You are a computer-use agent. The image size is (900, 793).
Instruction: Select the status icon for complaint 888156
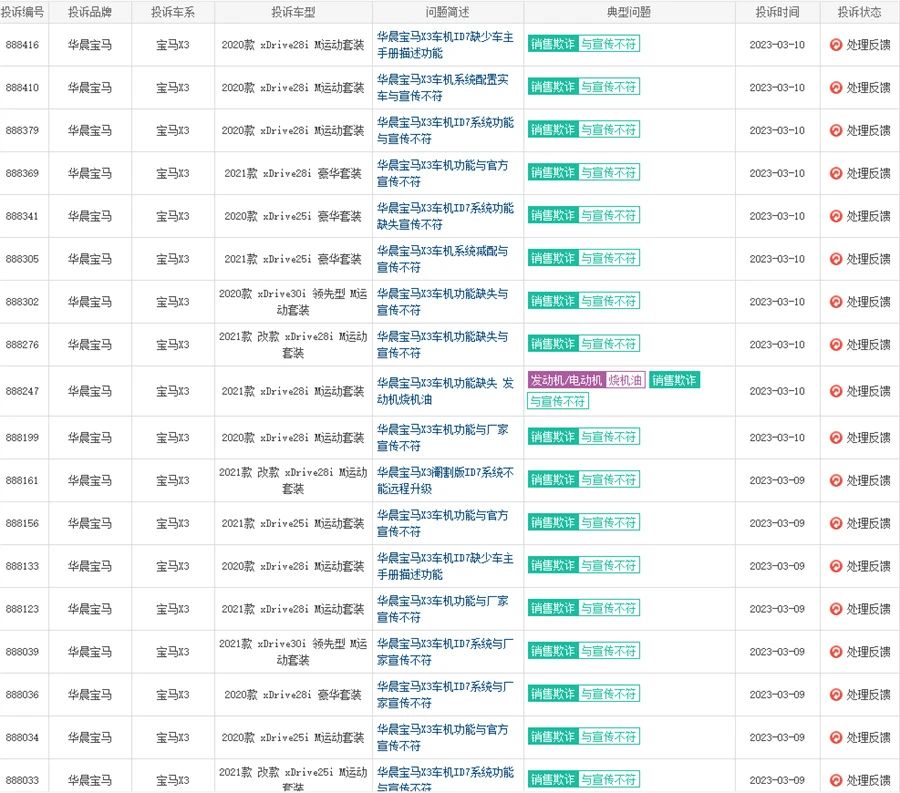[x=836, y=523]
